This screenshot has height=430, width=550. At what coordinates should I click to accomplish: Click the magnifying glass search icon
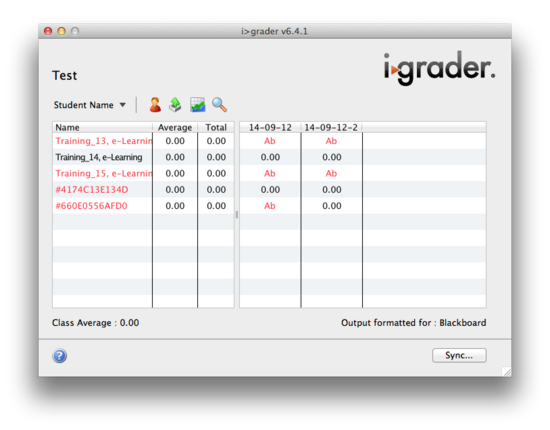tap(220, 105)
